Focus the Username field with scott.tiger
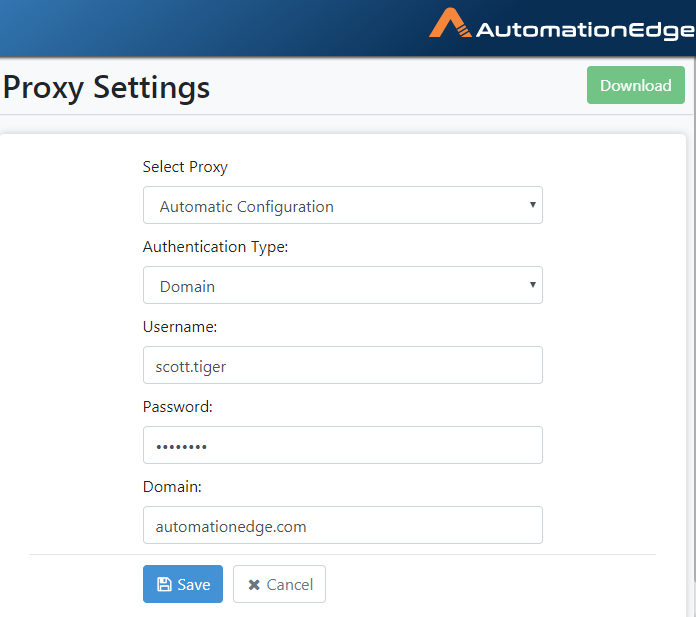Screen dimensions: 696x617 pyautogui.click(x=343, y=365)
